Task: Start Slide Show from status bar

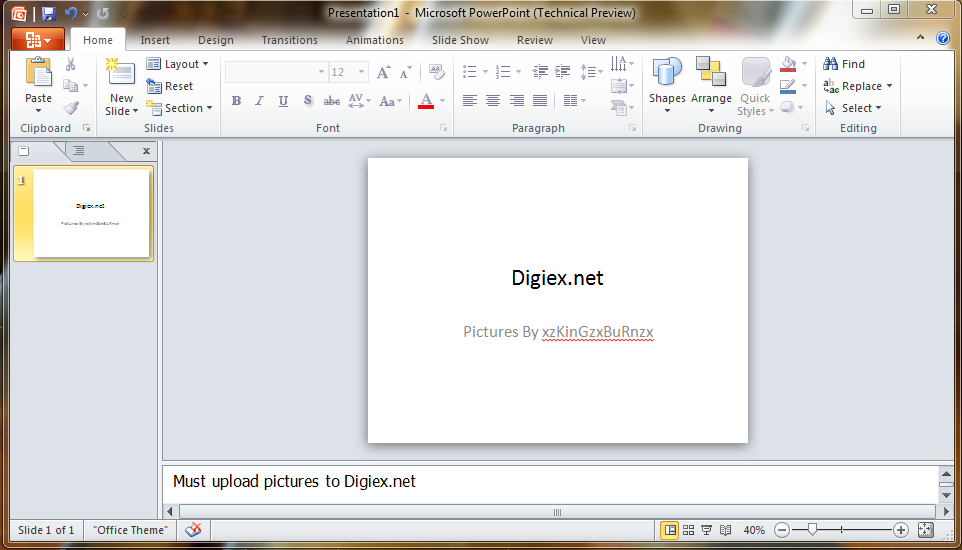Action: (x=707, y=530)
